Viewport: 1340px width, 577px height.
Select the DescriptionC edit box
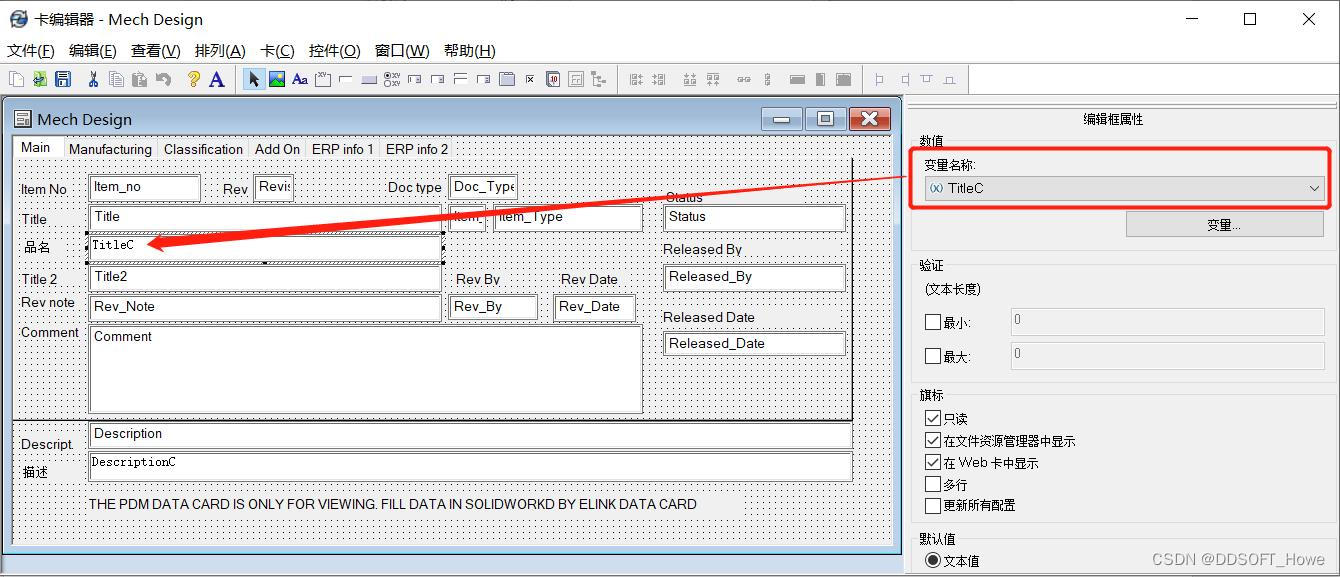pos(470,466)
